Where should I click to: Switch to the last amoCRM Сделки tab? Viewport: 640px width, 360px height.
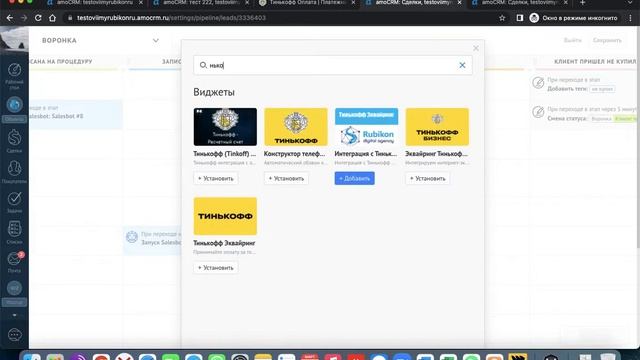(520, 3)
